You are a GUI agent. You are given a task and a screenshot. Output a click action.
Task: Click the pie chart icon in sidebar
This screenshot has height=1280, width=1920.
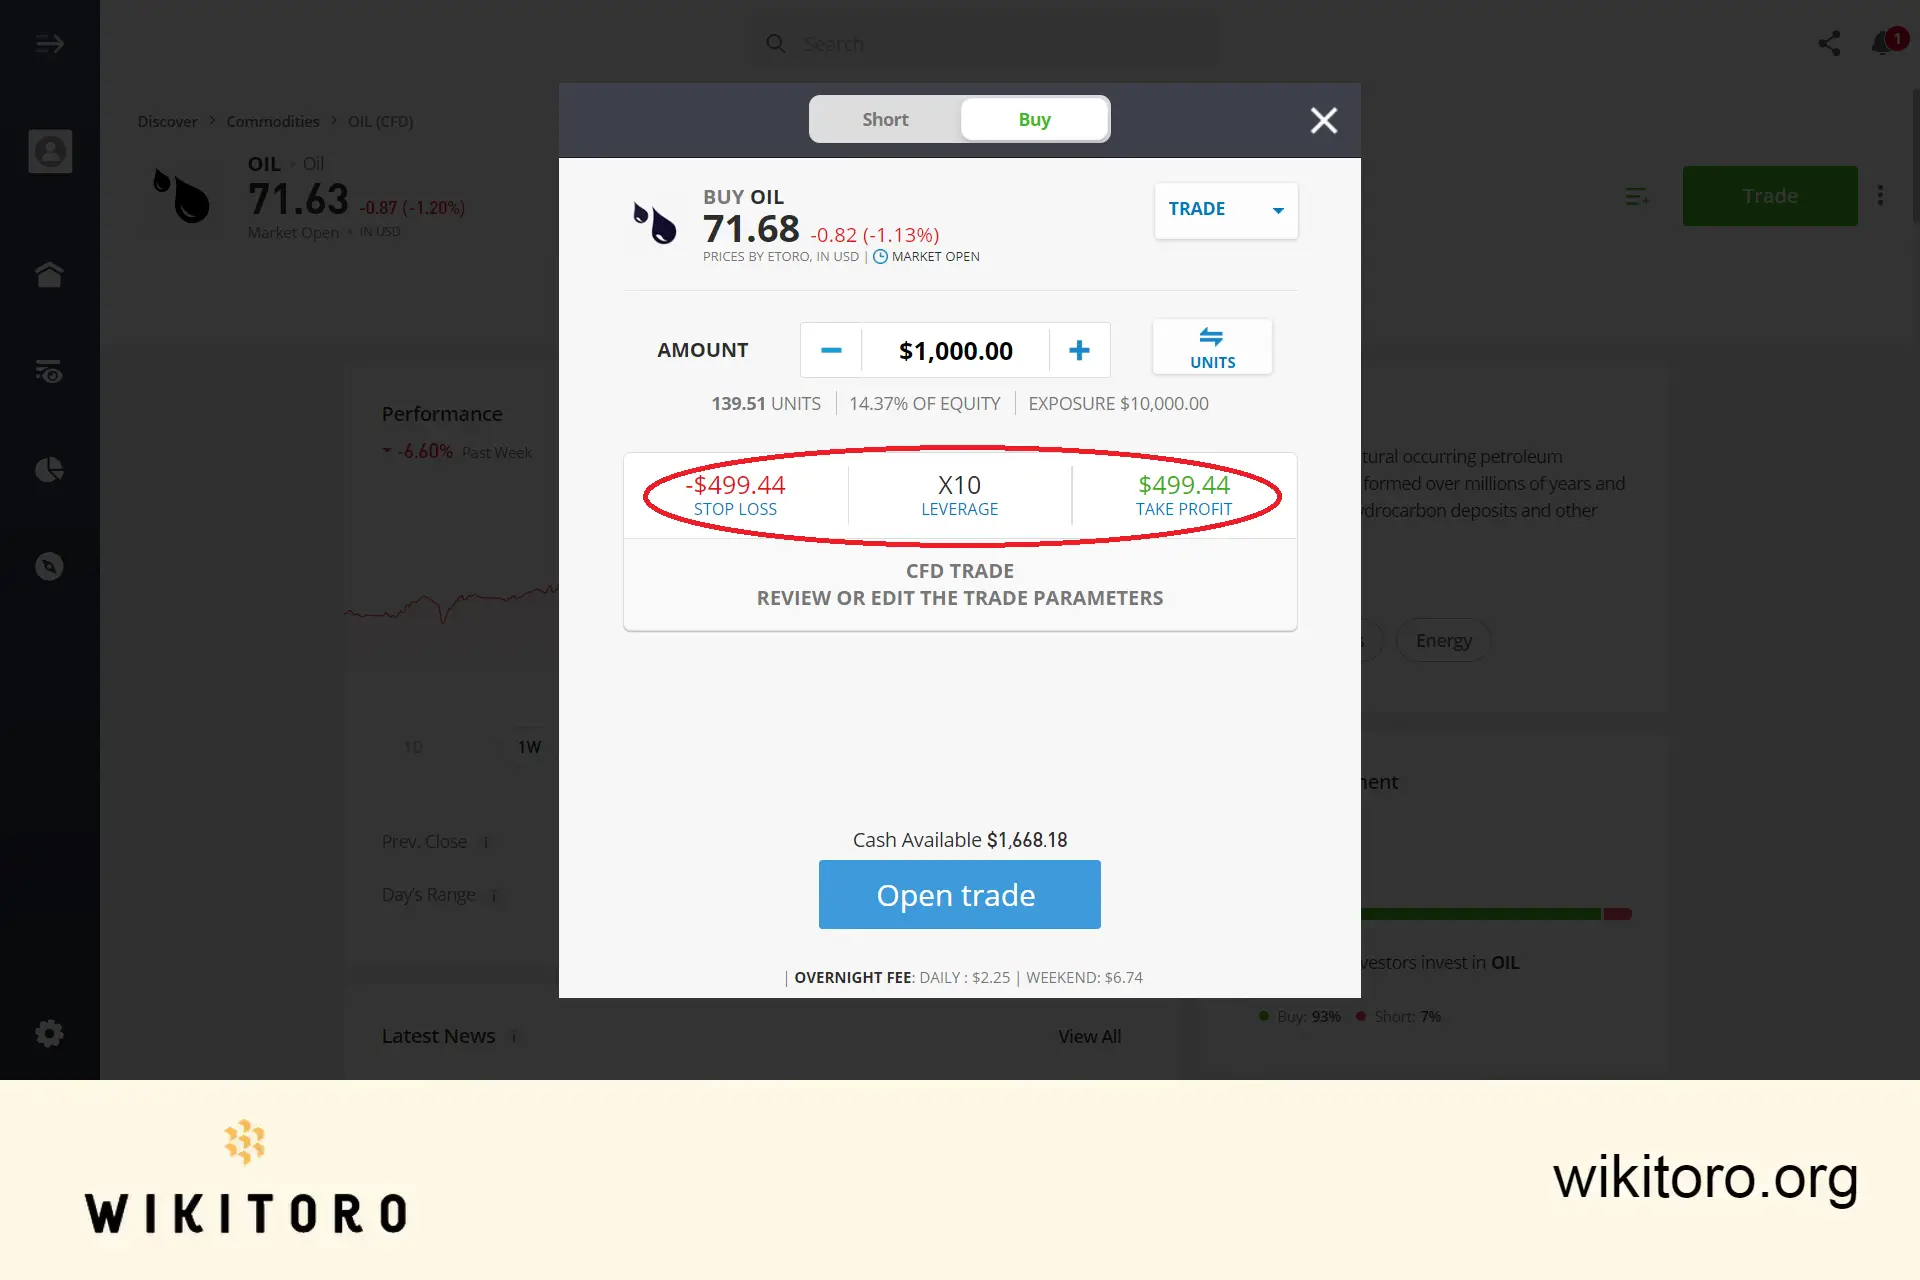point(50,469)
